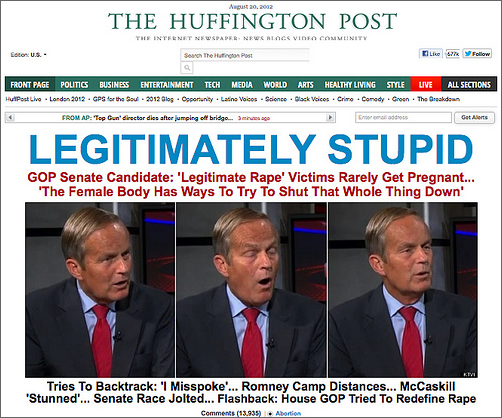Open the Style section

pos(396,85)
